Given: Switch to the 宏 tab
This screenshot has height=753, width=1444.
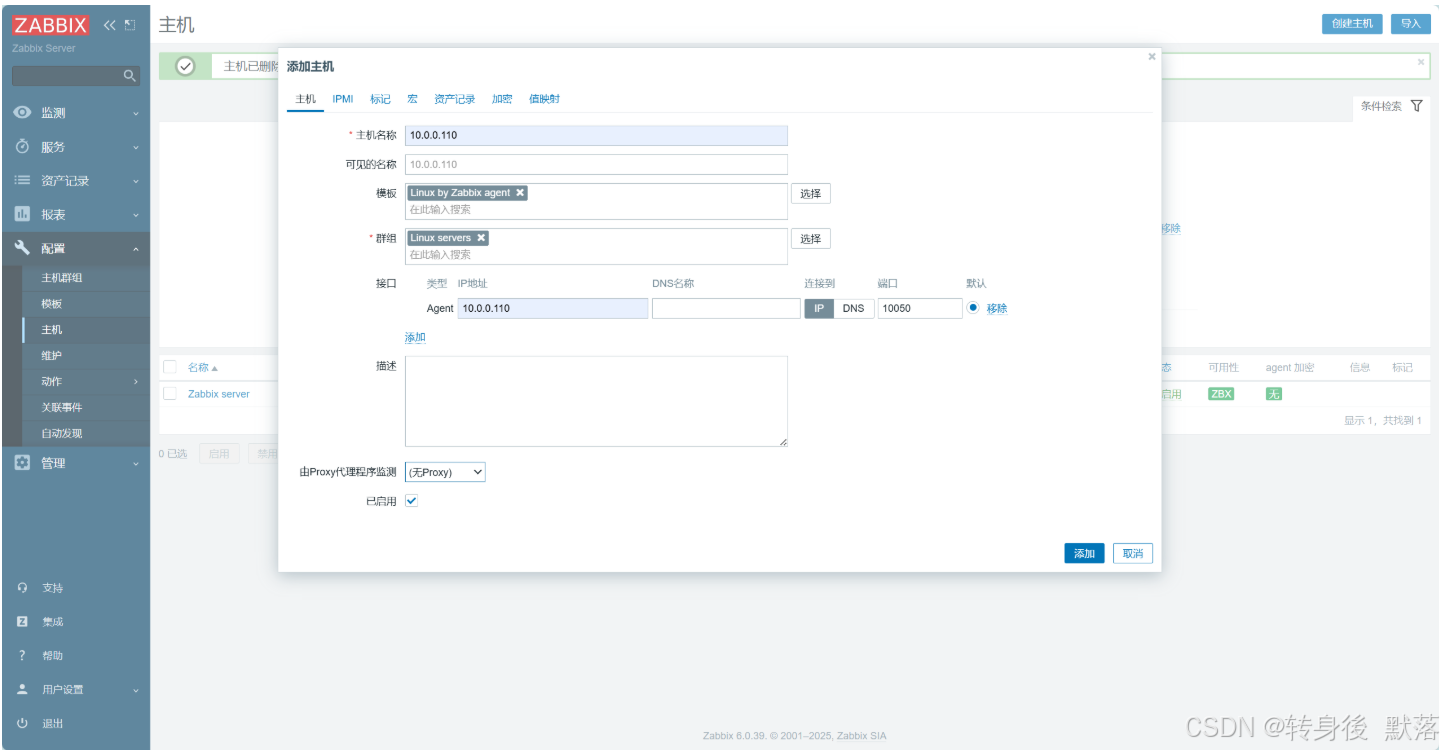Looking at the screenshot, I should tap(412, 99).
